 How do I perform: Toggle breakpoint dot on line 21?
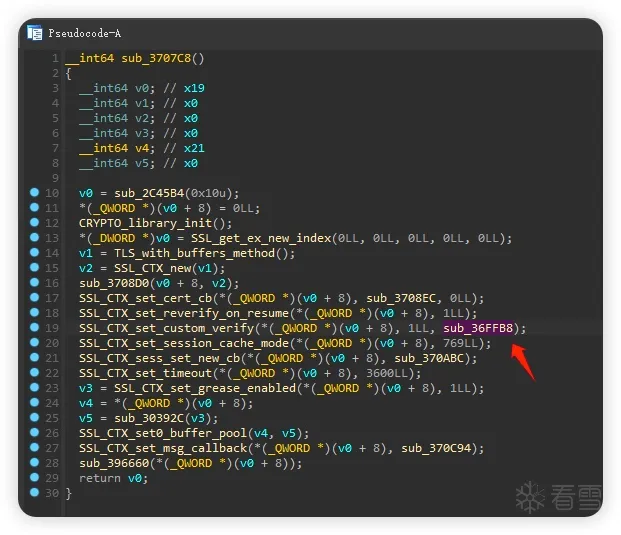point(34,357)
